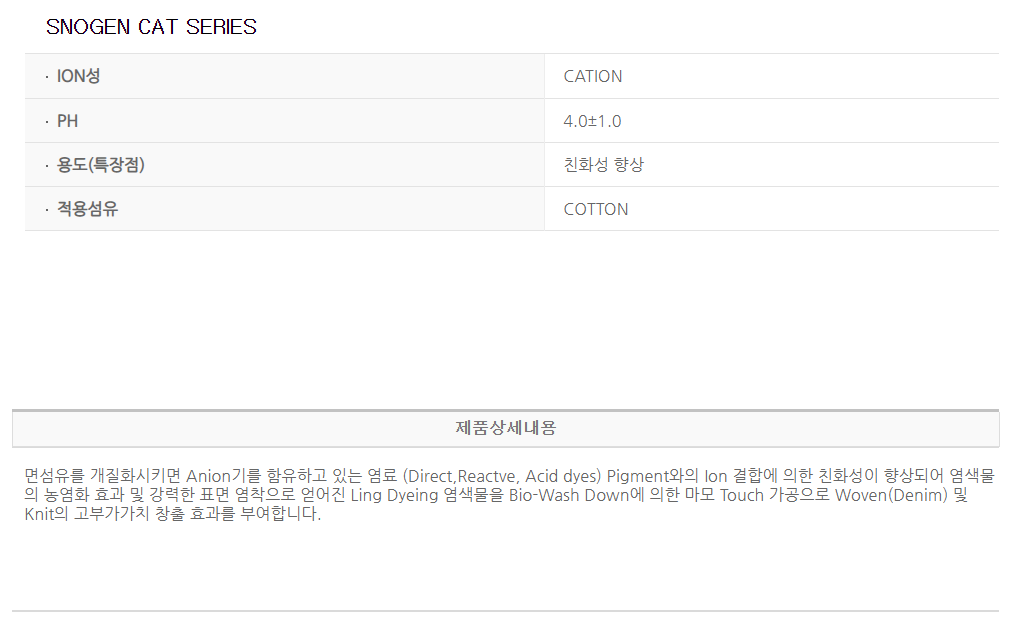
Task: Select the COTTON value cell
Action: pos(596,209)
